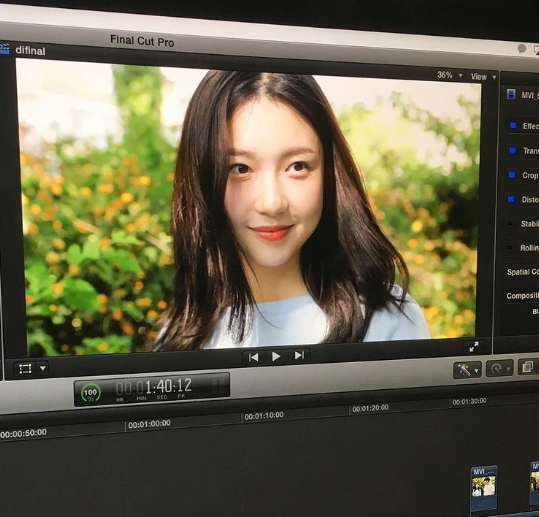Viewport: 539px width, 517px height.
Task: Play the clip in the viewer
Action: pos(276,356)
